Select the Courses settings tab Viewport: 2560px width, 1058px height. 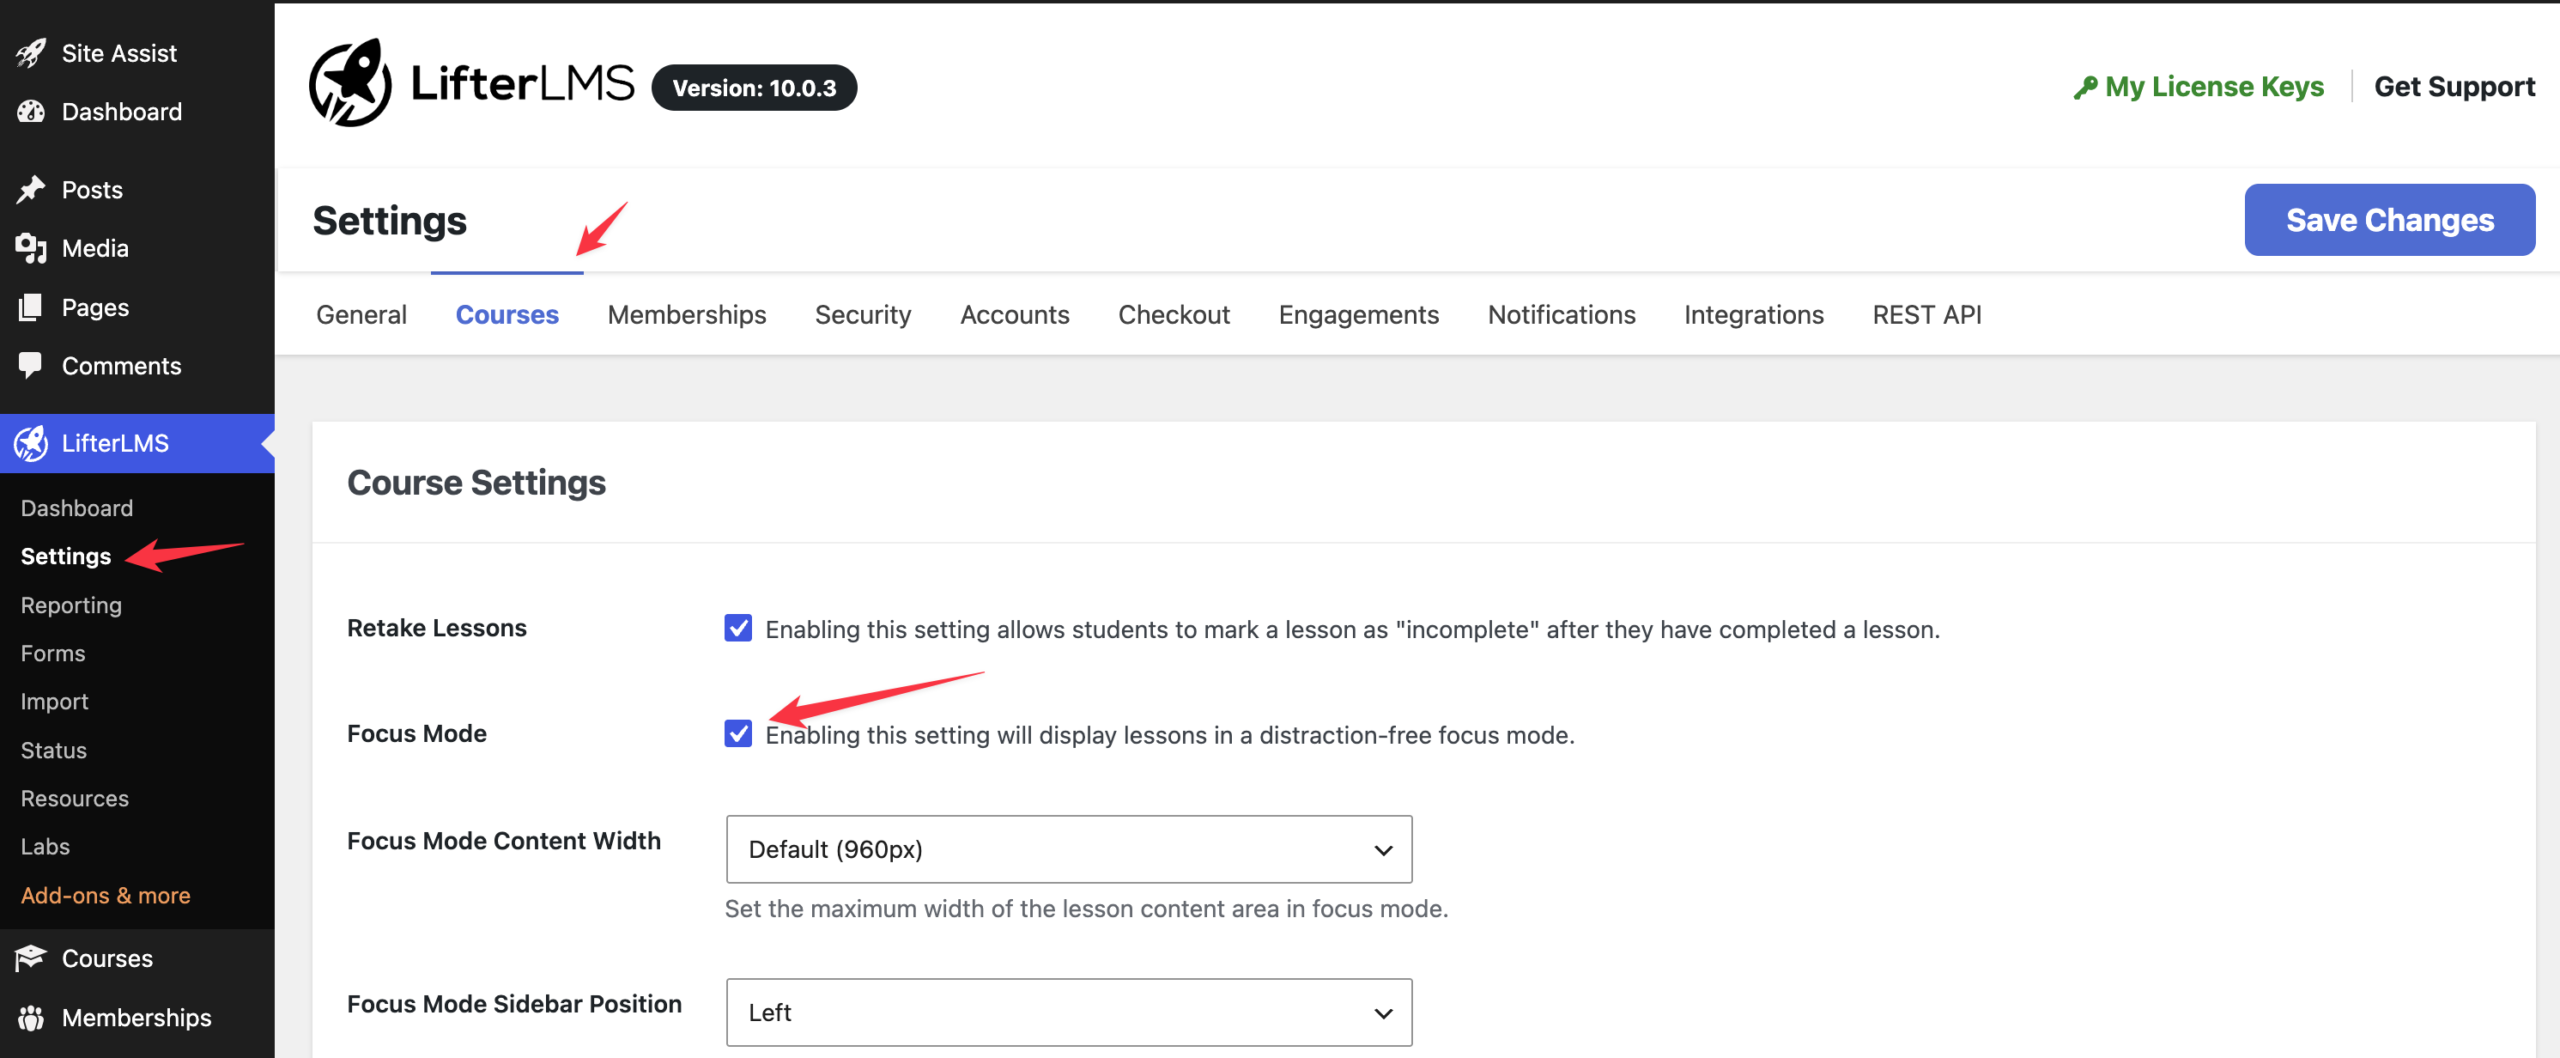[507, 314]
